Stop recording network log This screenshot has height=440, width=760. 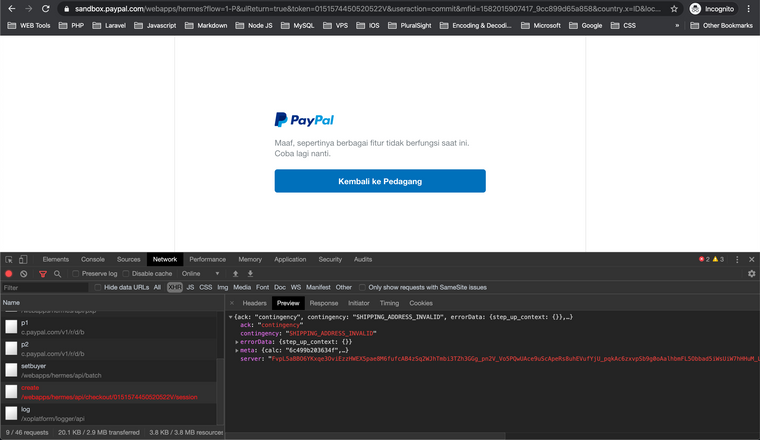[x=9, y=274]
